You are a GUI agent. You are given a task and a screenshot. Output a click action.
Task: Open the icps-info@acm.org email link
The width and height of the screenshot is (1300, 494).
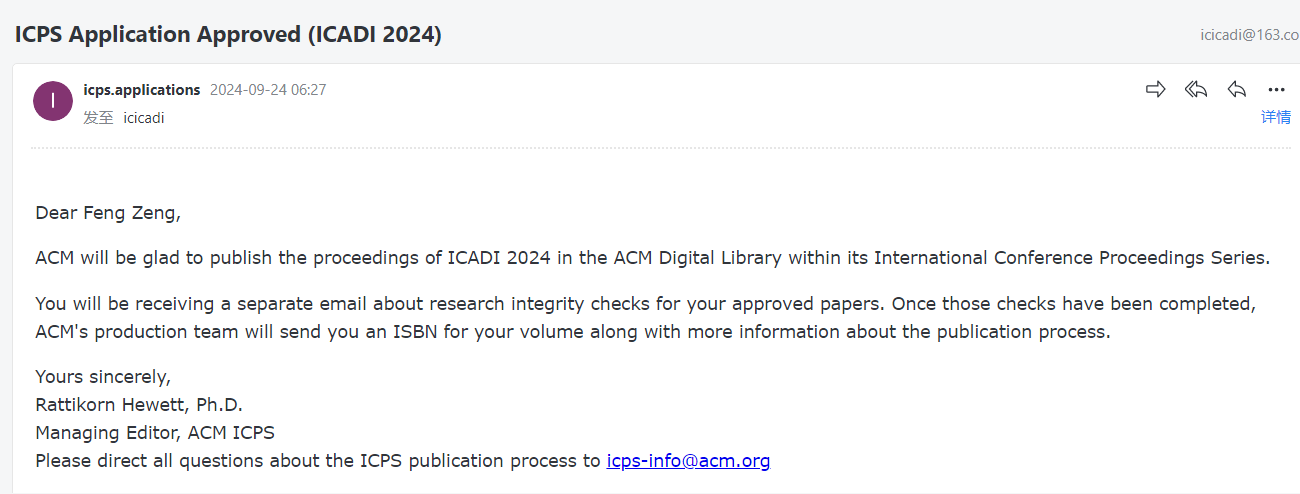pyautogui.click(x=688, y=461)
